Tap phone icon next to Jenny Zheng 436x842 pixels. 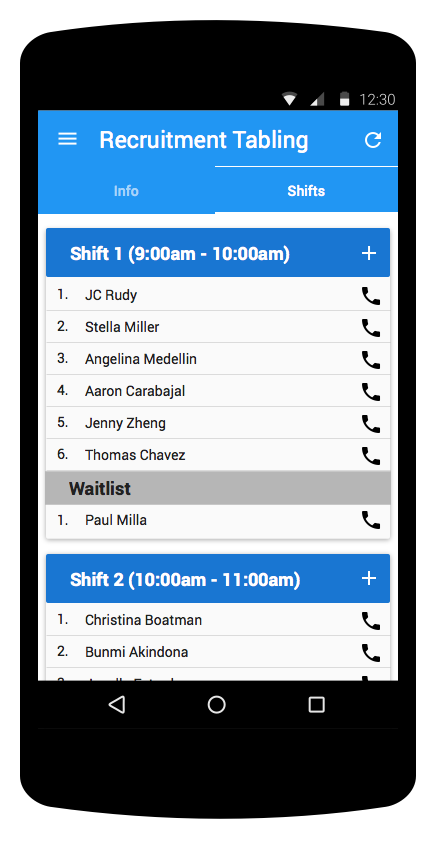point(370,424)
